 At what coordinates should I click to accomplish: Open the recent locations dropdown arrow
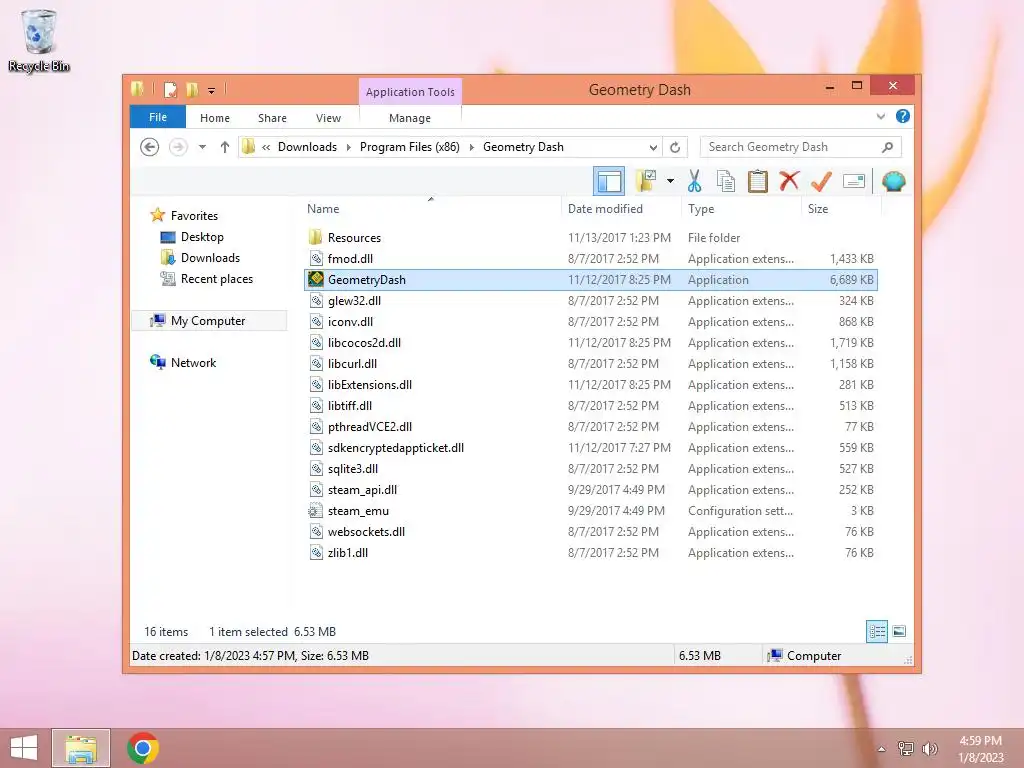202,147
